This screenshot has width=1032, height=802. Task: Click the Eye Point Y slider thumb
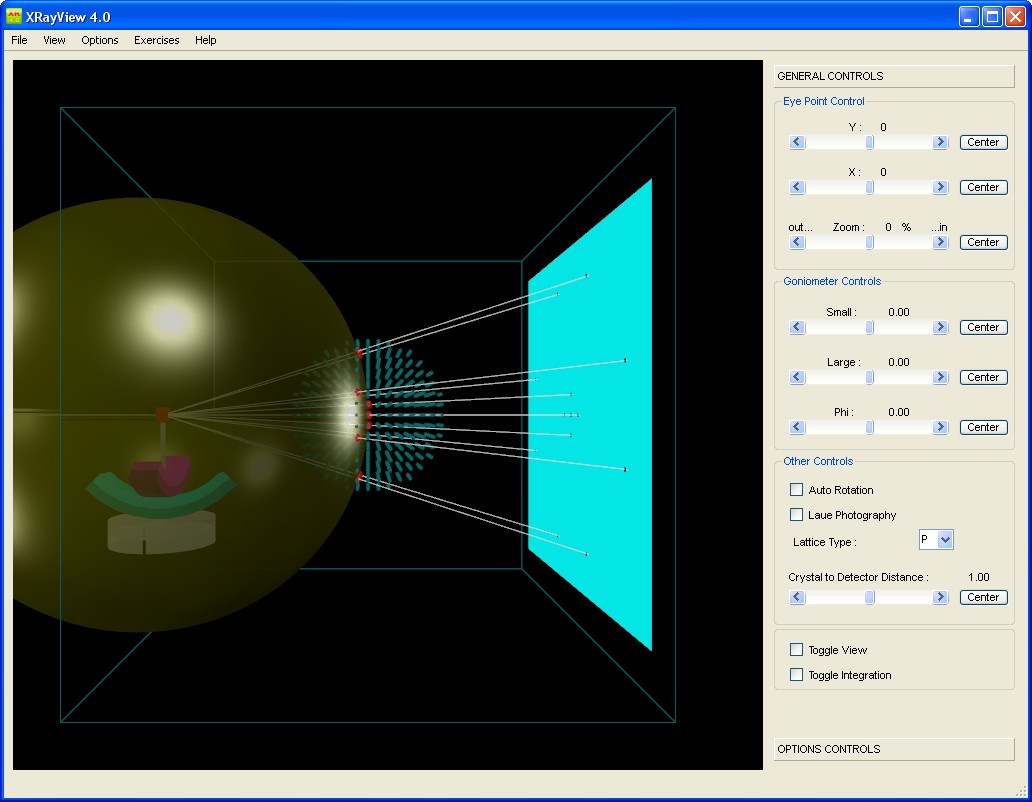pyautogui.click(x=869, y=142)
